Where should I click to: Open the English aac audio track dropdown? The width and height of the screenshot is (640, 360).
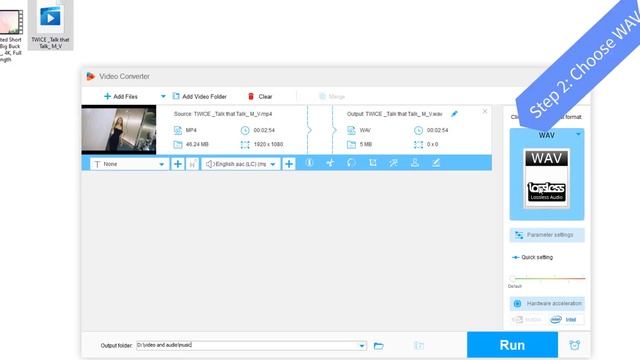241,164
